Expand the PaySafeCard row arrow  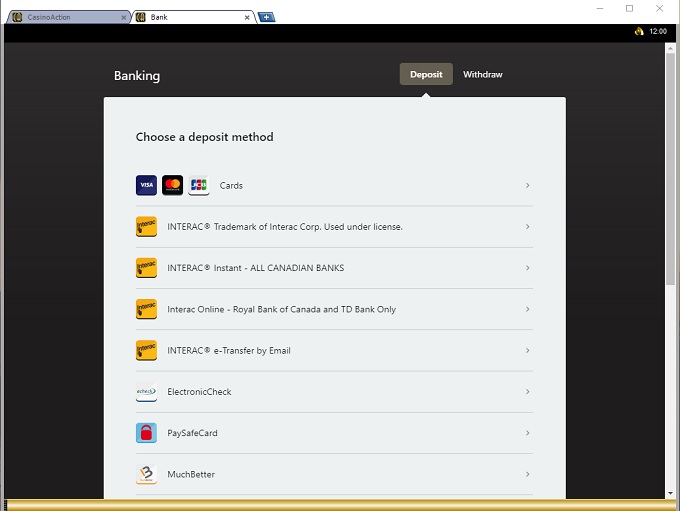click(x=527, y=433)
